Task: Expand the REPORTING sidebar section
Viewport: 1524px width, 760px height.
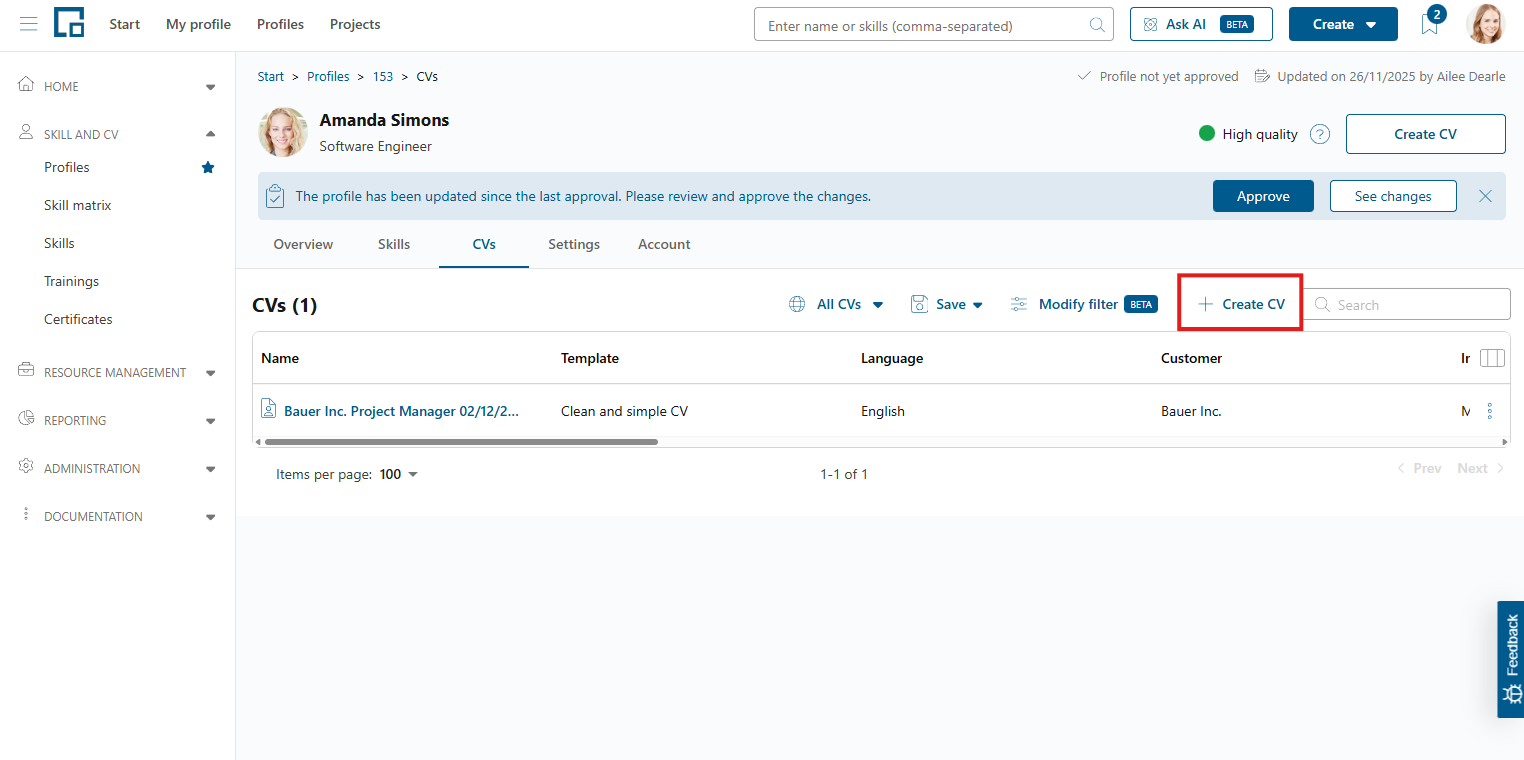Action: 210,421
